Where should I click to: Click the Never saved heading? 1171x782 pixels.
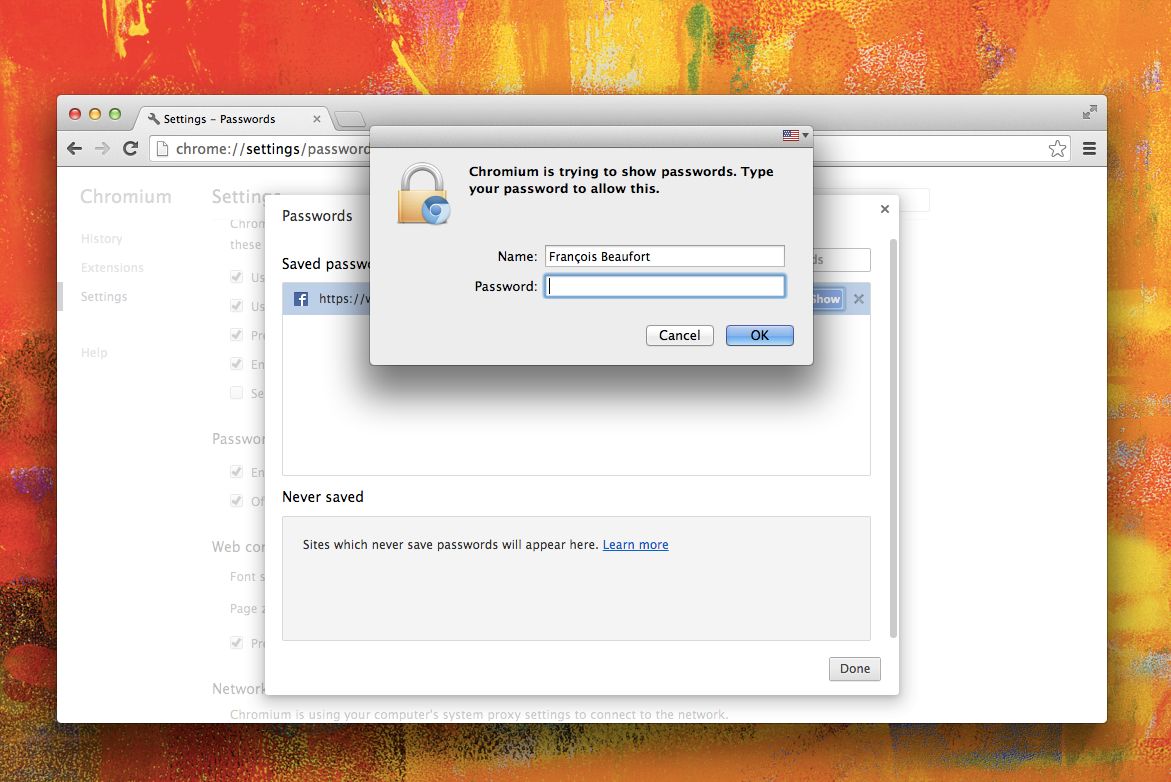pyautogui.click(x=323, y=497)
